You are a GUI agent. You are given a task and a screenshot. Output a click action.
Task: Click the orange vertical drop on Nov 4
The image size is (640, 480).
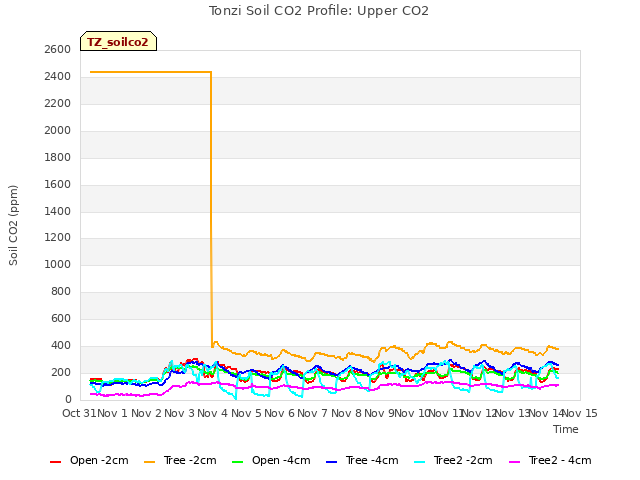tap(211, 209)
